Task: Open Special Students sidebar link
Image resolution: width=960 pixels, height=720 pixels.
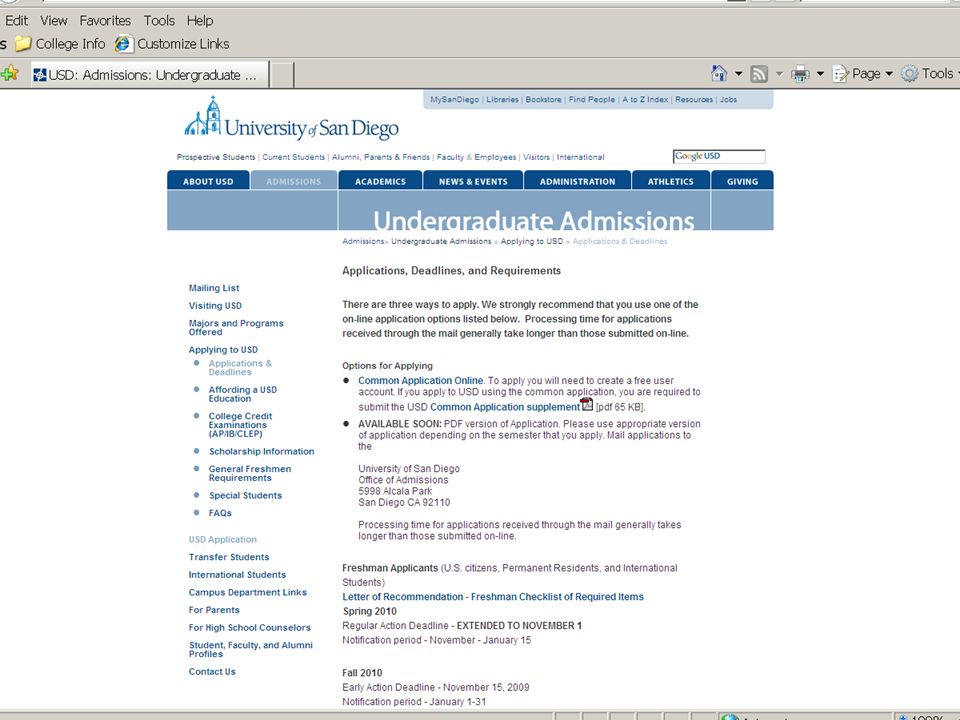Action: (246, 495)
